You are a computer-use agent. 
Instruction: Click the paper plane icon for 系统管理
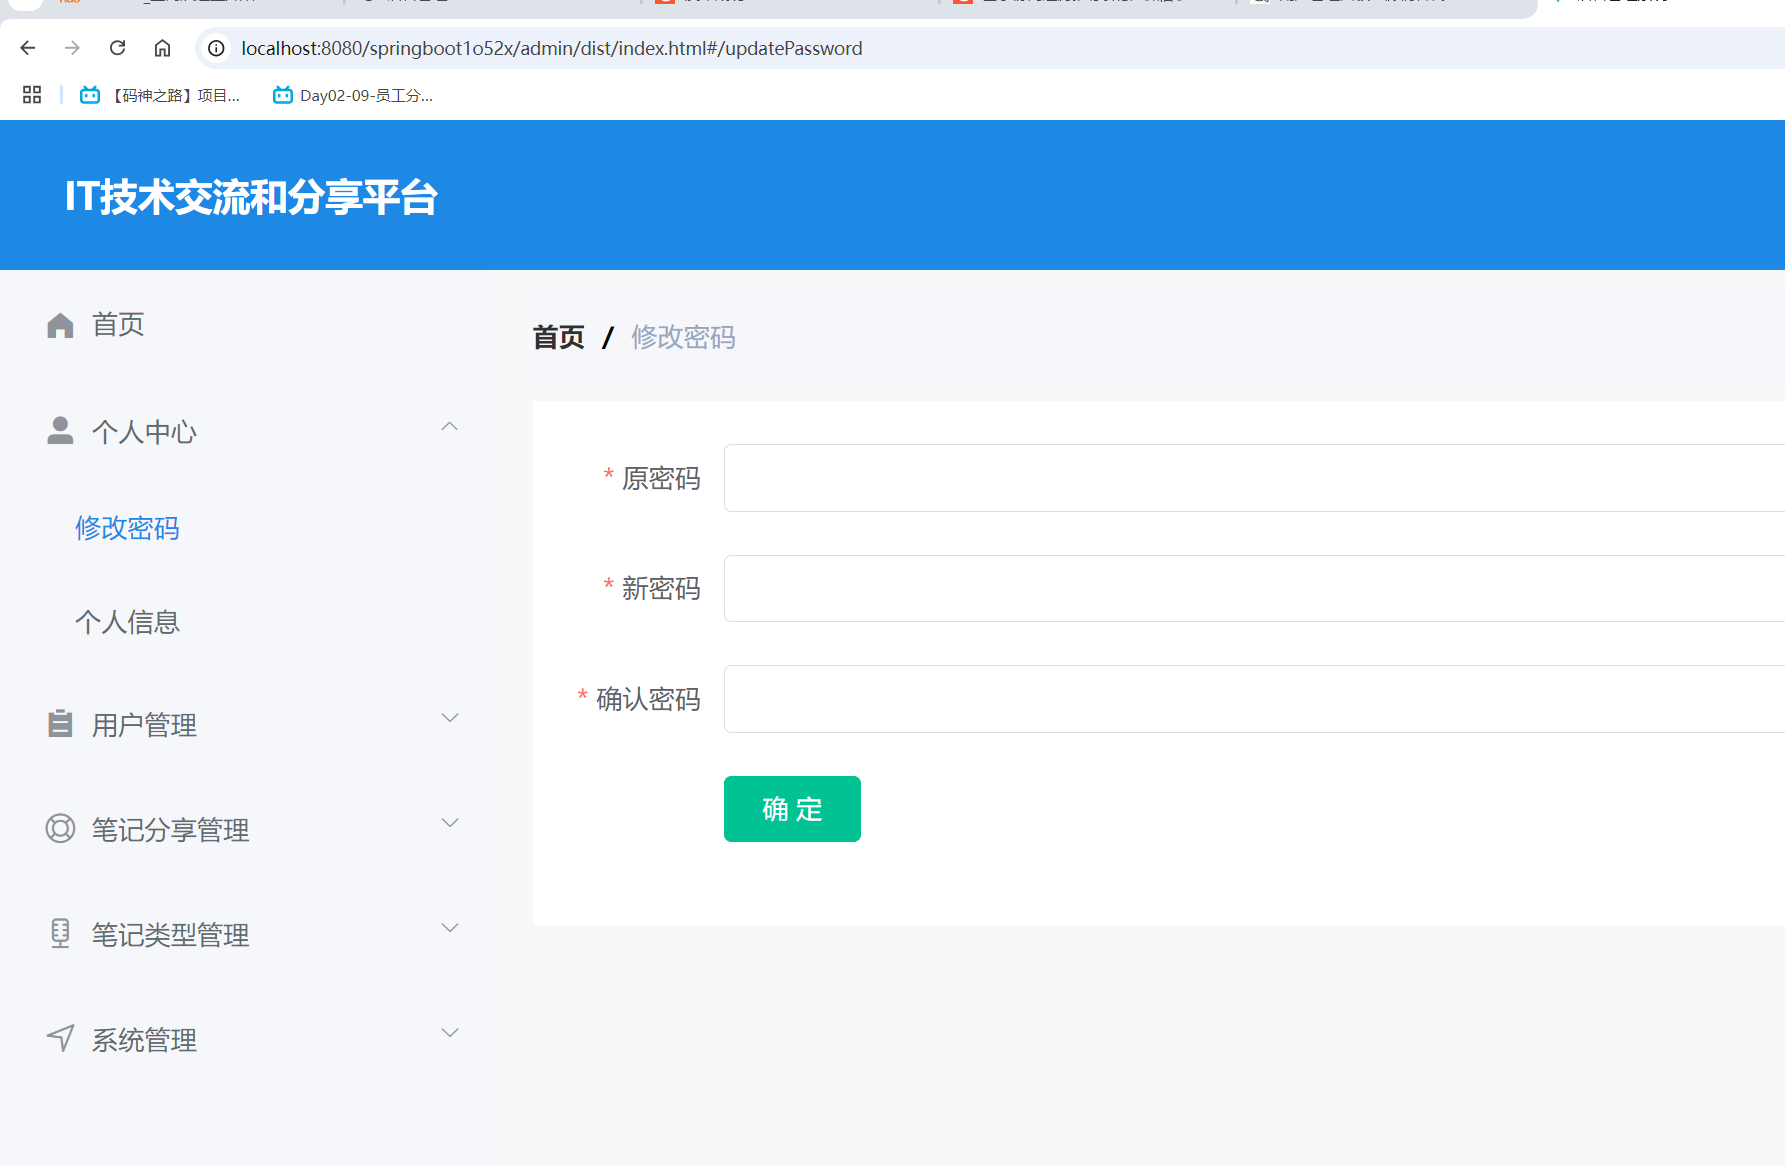[x=60, y=1038]
